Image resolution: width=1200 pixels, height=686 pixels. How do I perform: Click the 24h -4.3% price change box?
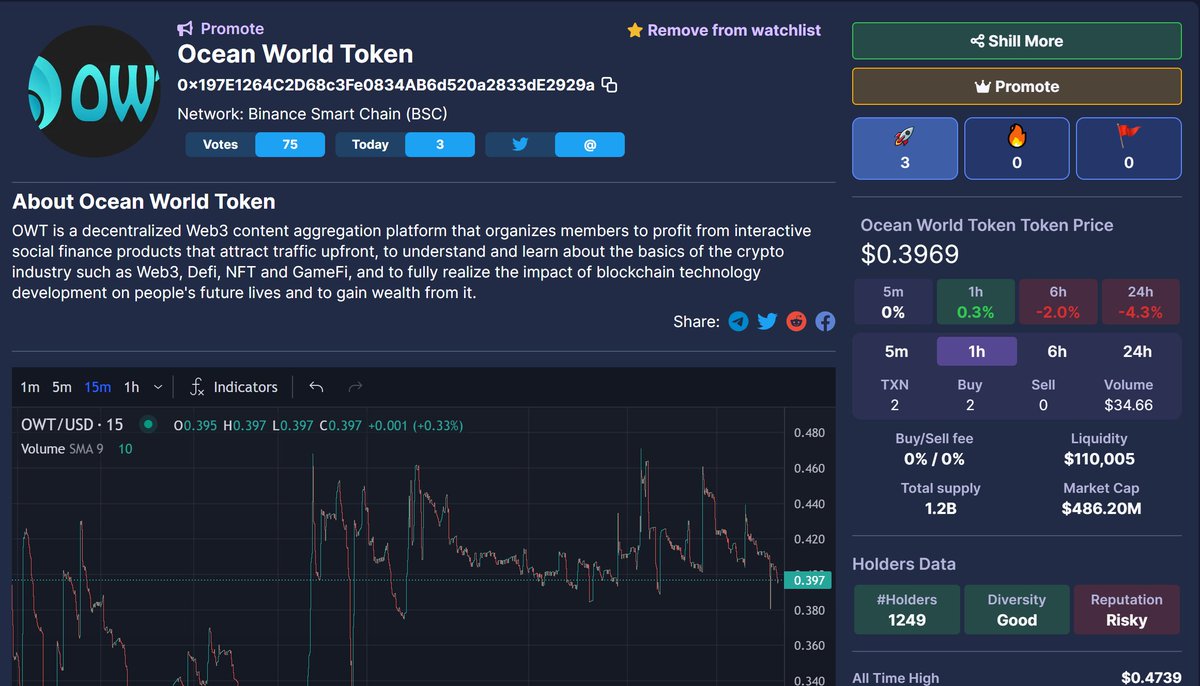(1141, 302)
